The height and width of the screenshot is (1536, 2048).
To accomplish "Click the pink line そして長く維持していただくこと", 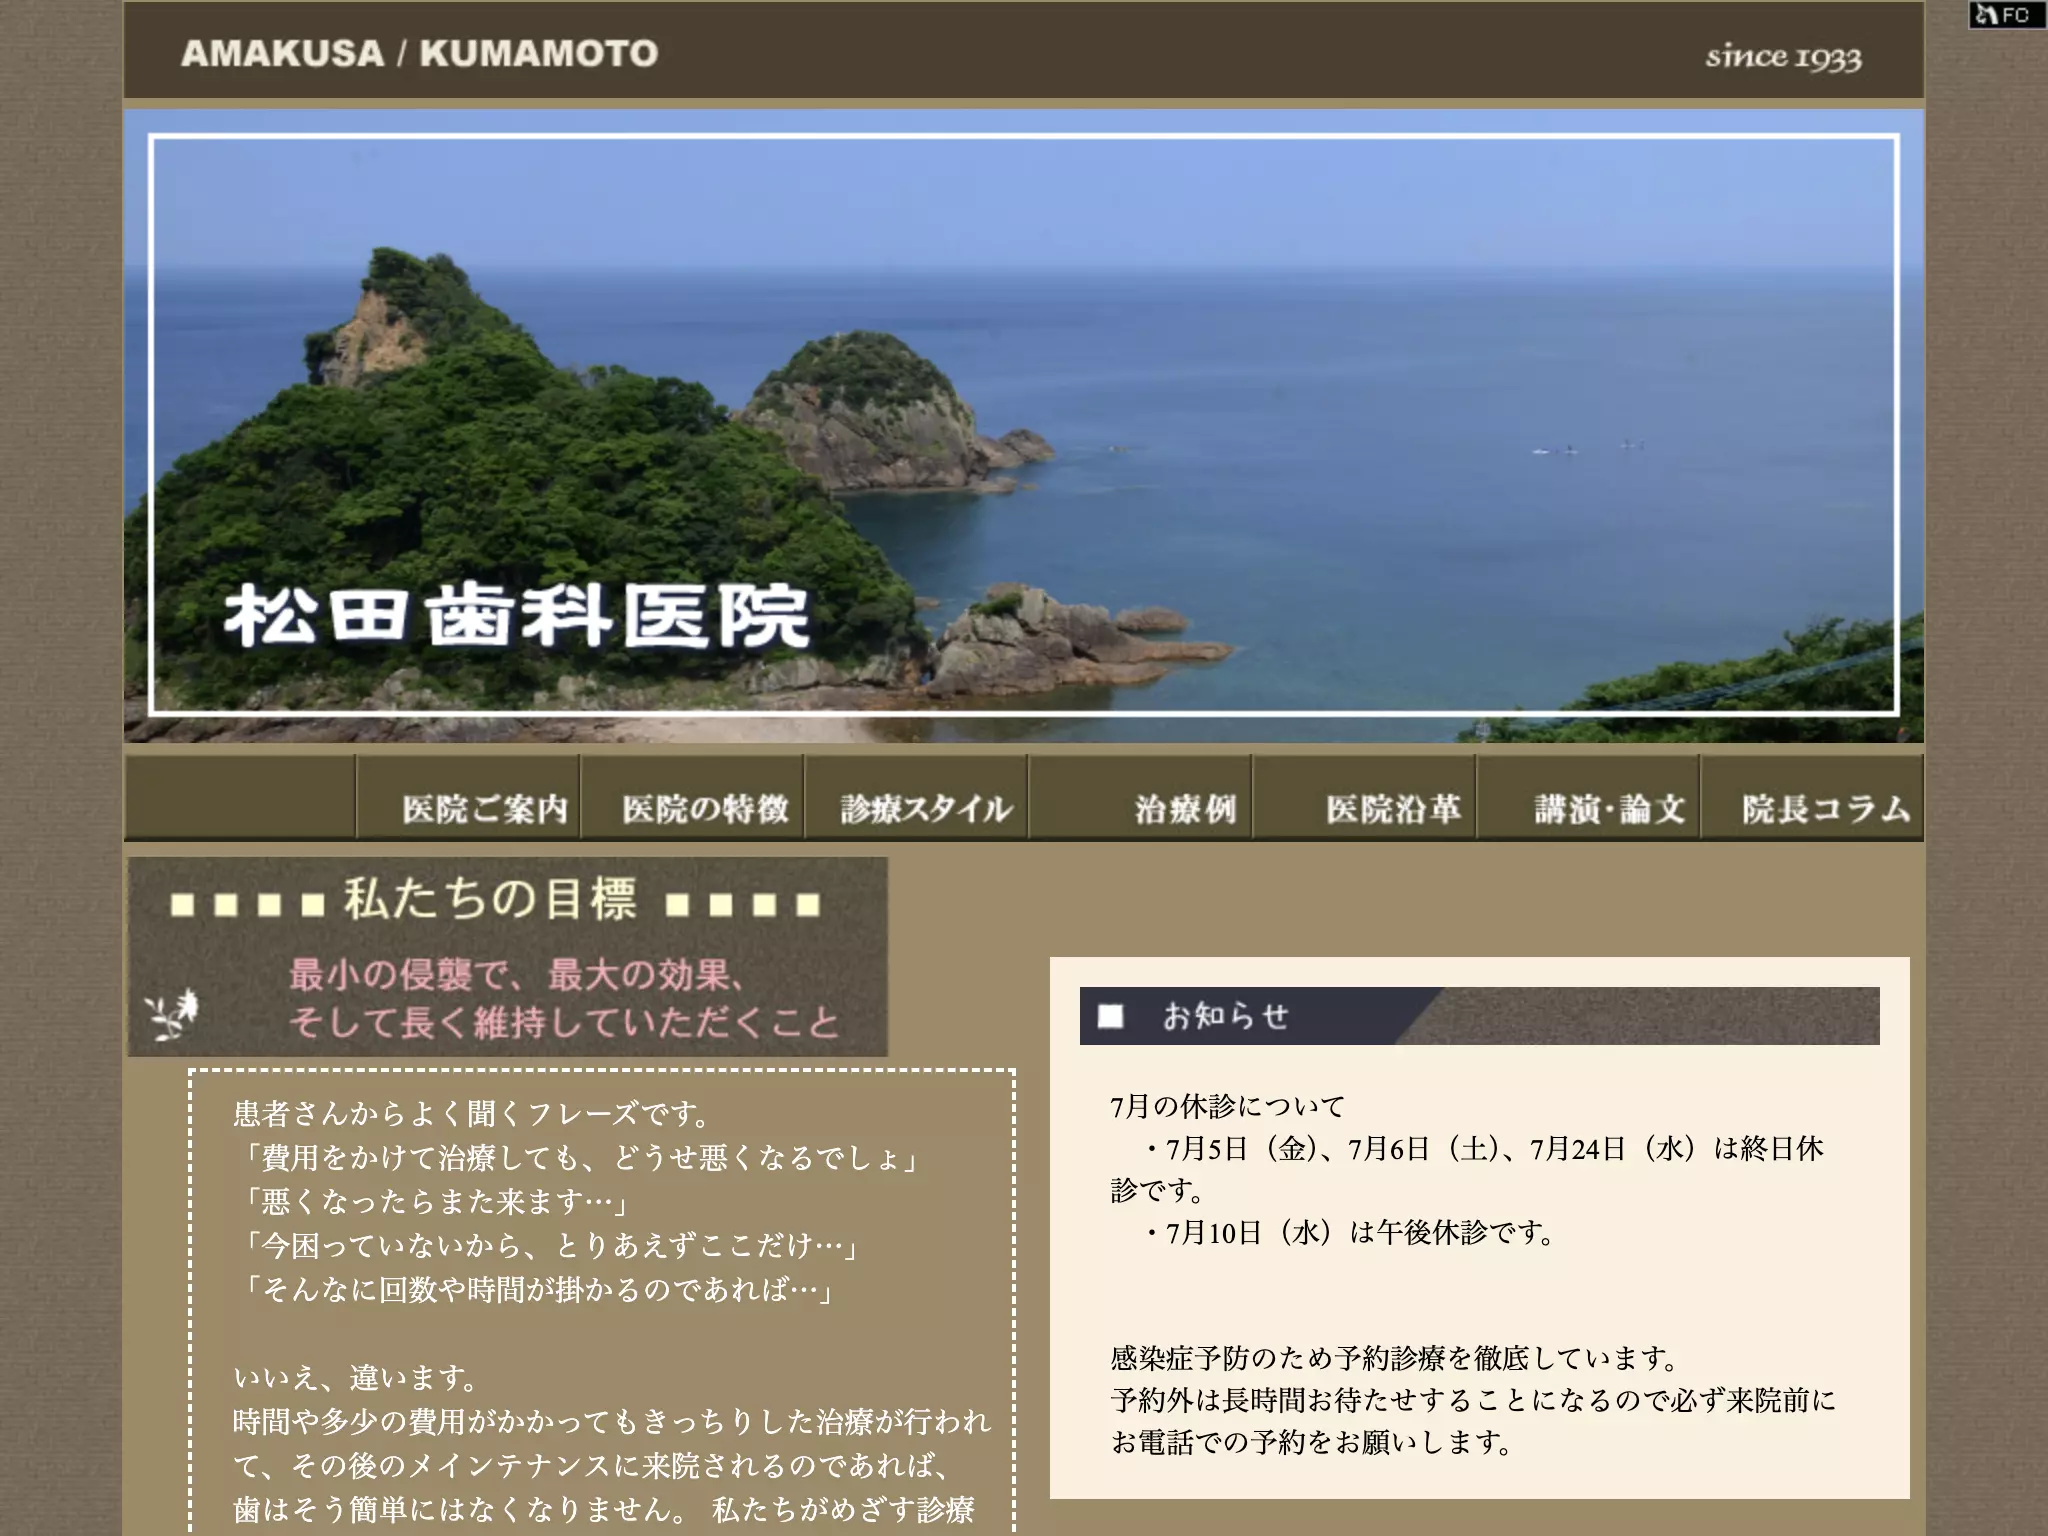I will click(x=563, y=1023).
